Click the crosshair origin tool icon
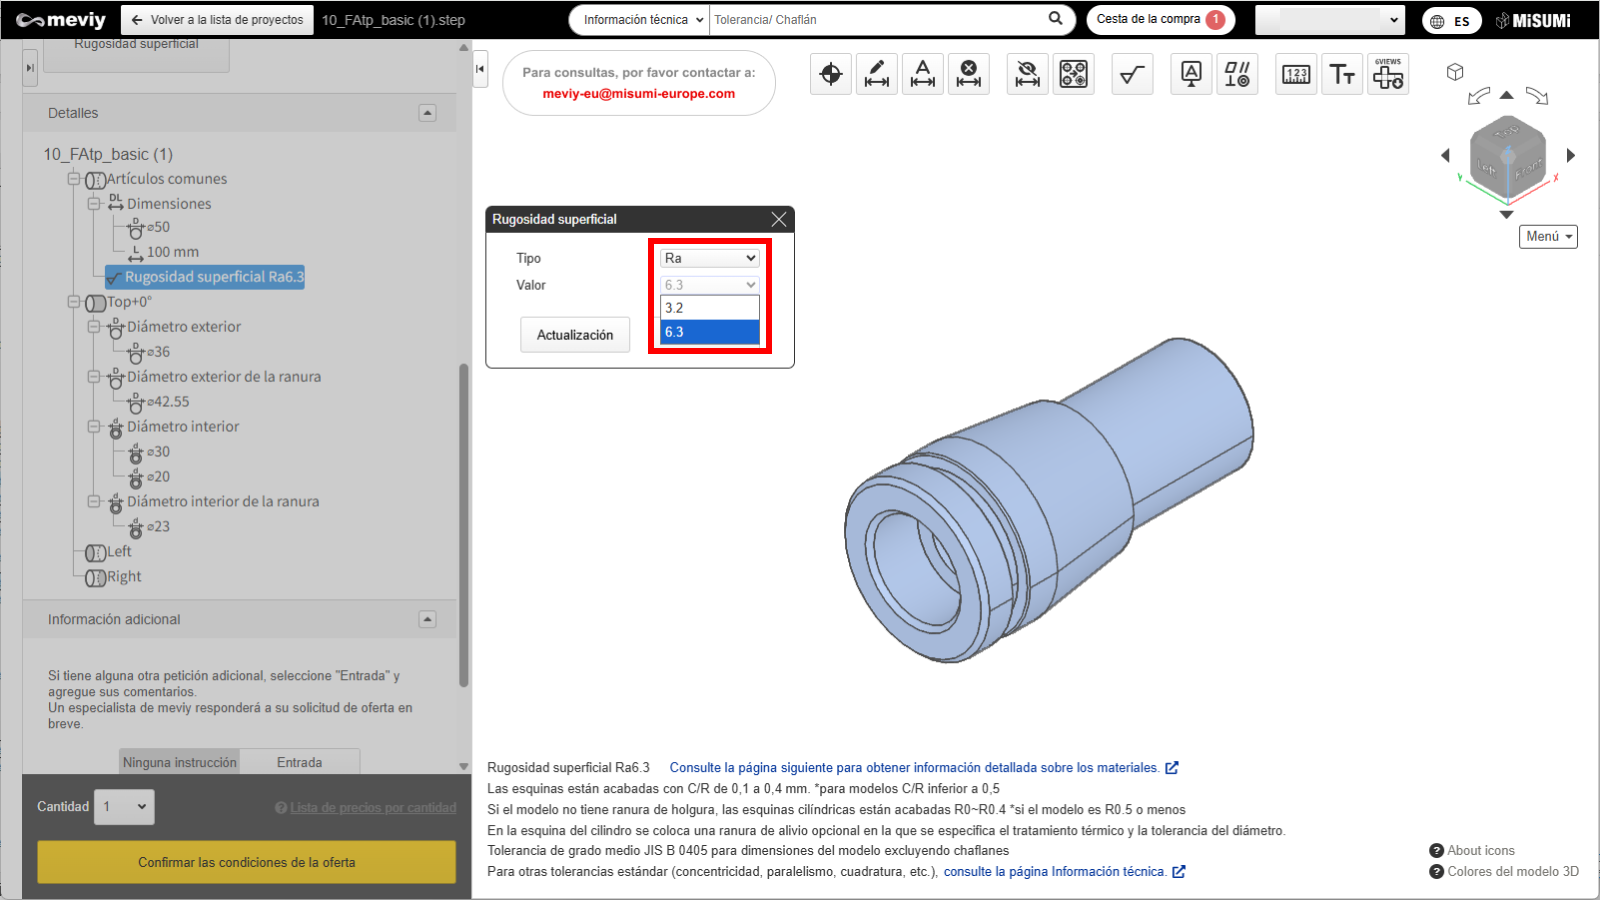Image resolution: width=1600 pixels, height=900 pixels. coord(831,74)
